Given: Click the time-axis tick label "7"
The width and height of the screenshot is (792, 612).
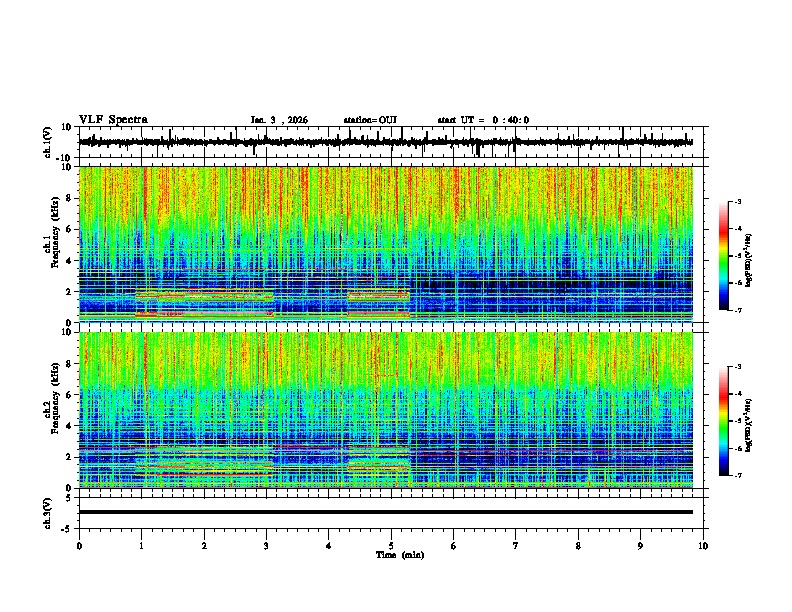Looking at the screenshot, I should (x=516, y=546).
